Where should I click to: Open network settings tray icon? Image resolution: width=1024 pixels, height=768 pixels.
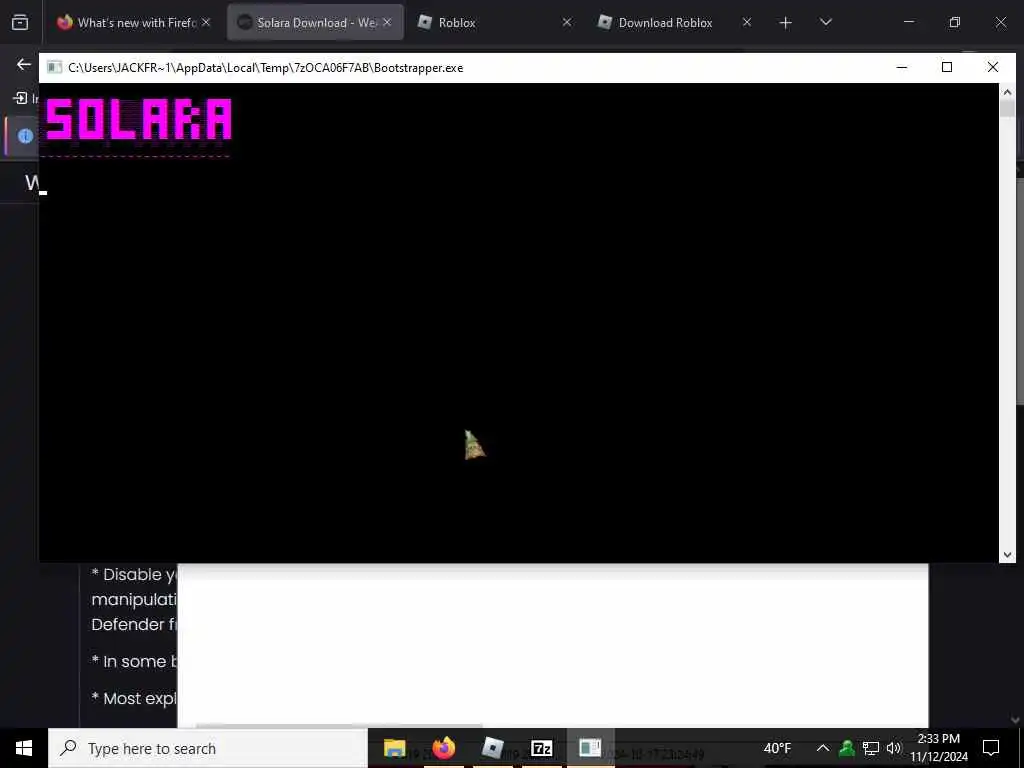click(871, 748)
